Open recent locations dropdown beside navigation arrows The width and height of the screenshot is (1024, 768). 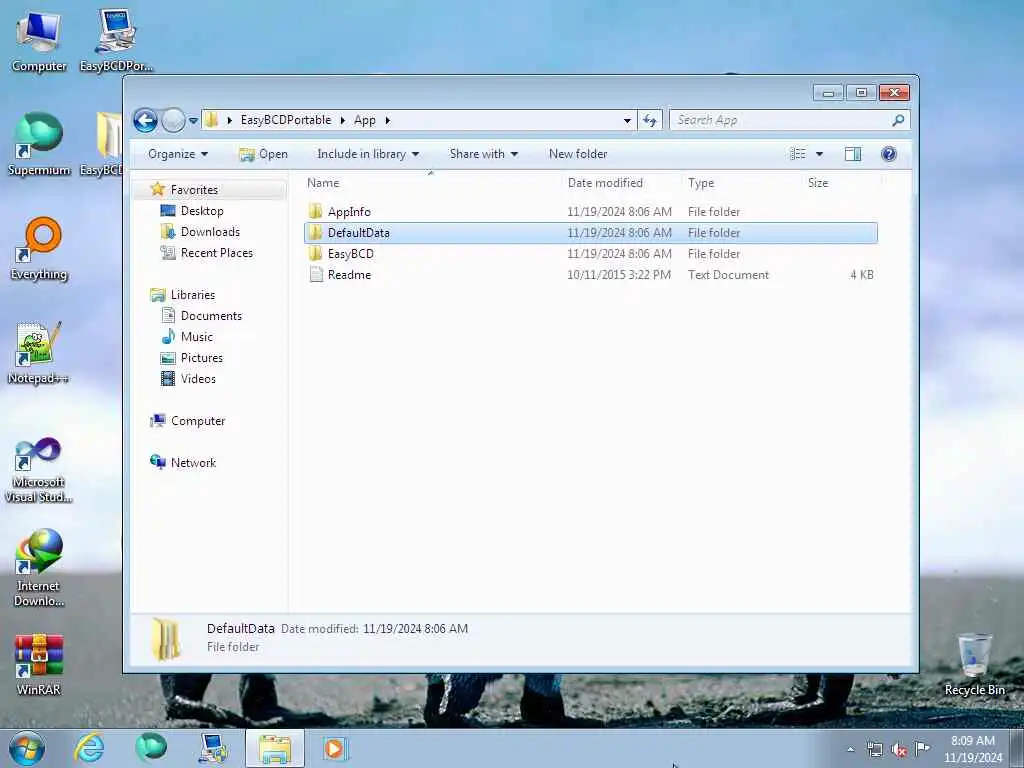coord(193,121)
